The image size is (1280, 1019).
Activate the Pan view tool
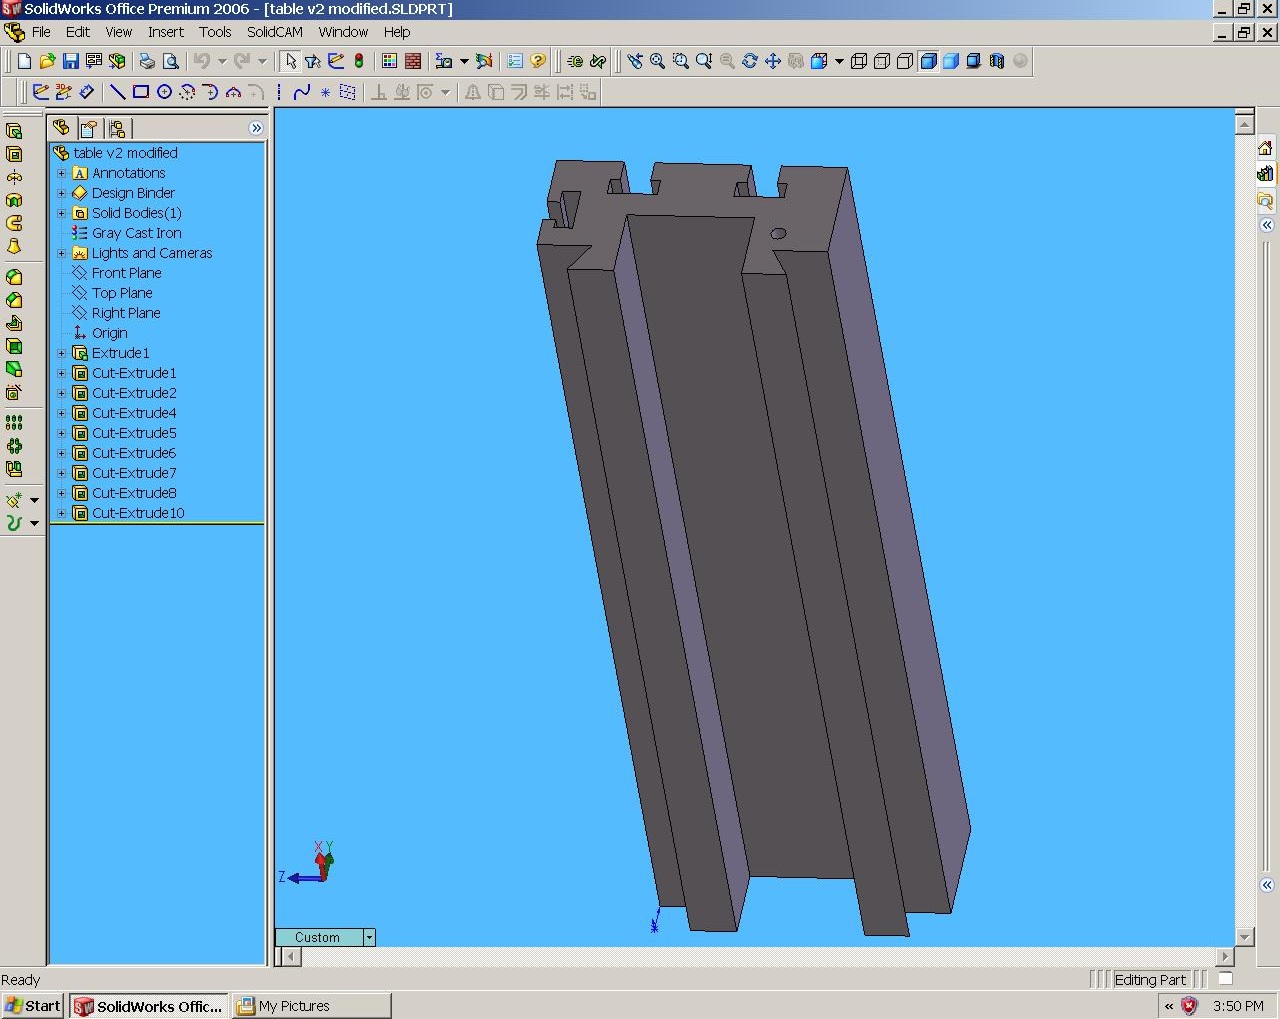point(773,61)
